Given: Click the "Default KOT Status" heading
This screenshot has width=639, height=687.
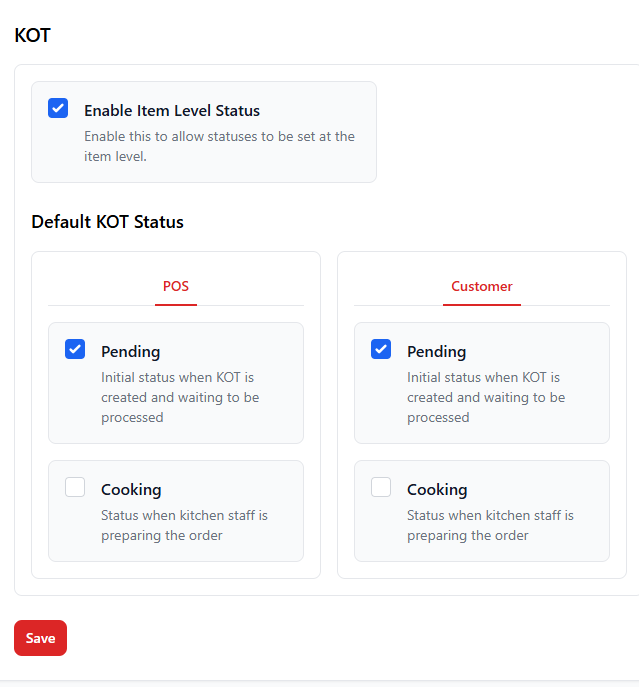Looking at the screenshot, I should 107,222.
